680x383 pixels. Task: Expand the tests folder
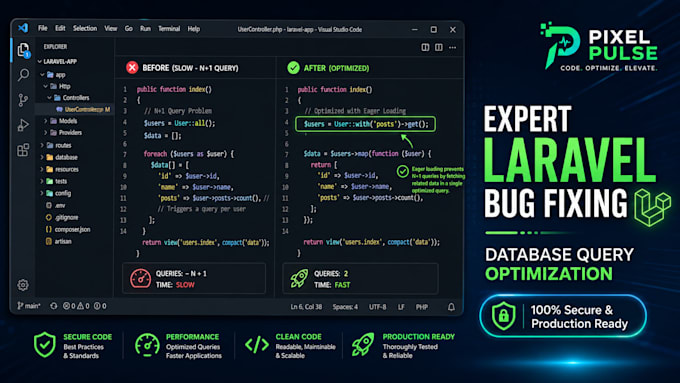[x=42, y=181]
